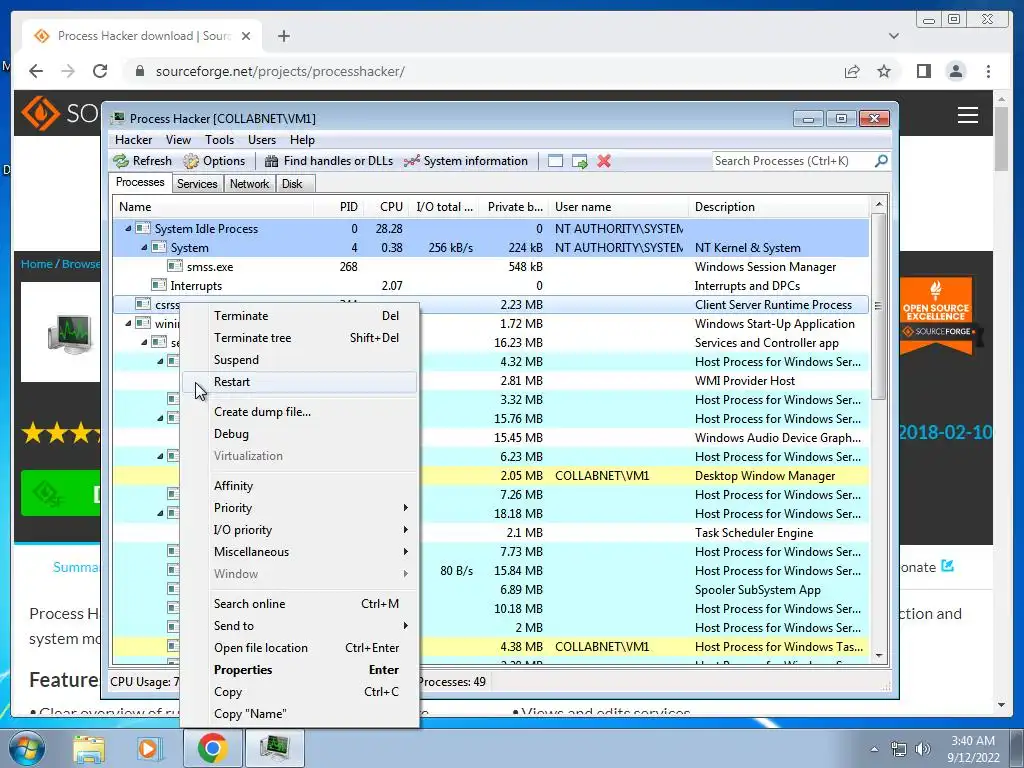The image size is (1024, 768).
Task: Select Terminate from context menu
Action: 299,315
